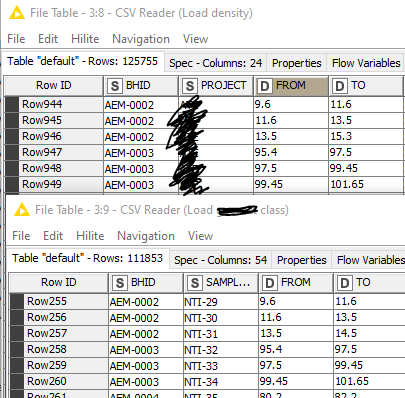The width and height of the screenshot is (405, 398).
Task: Click the KNIME warning icon in Load density title
Action: click(17, 13)
